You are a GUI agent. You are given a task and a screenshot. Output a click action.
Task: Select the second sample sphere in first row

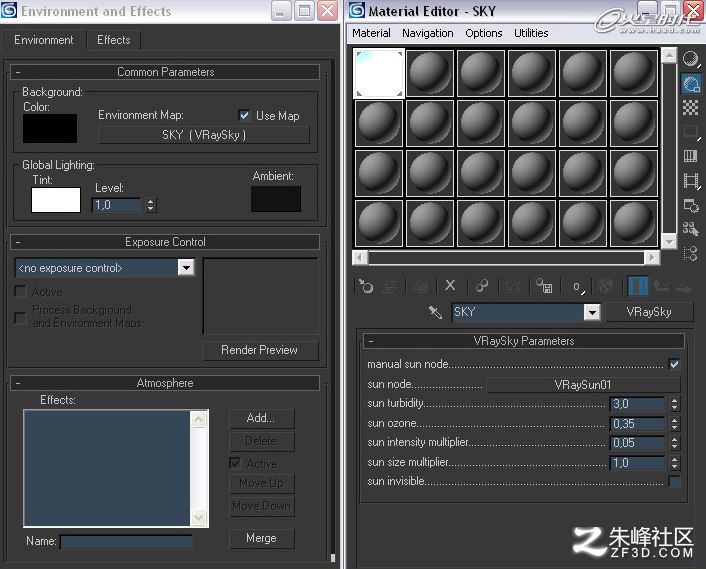(430, 73)
